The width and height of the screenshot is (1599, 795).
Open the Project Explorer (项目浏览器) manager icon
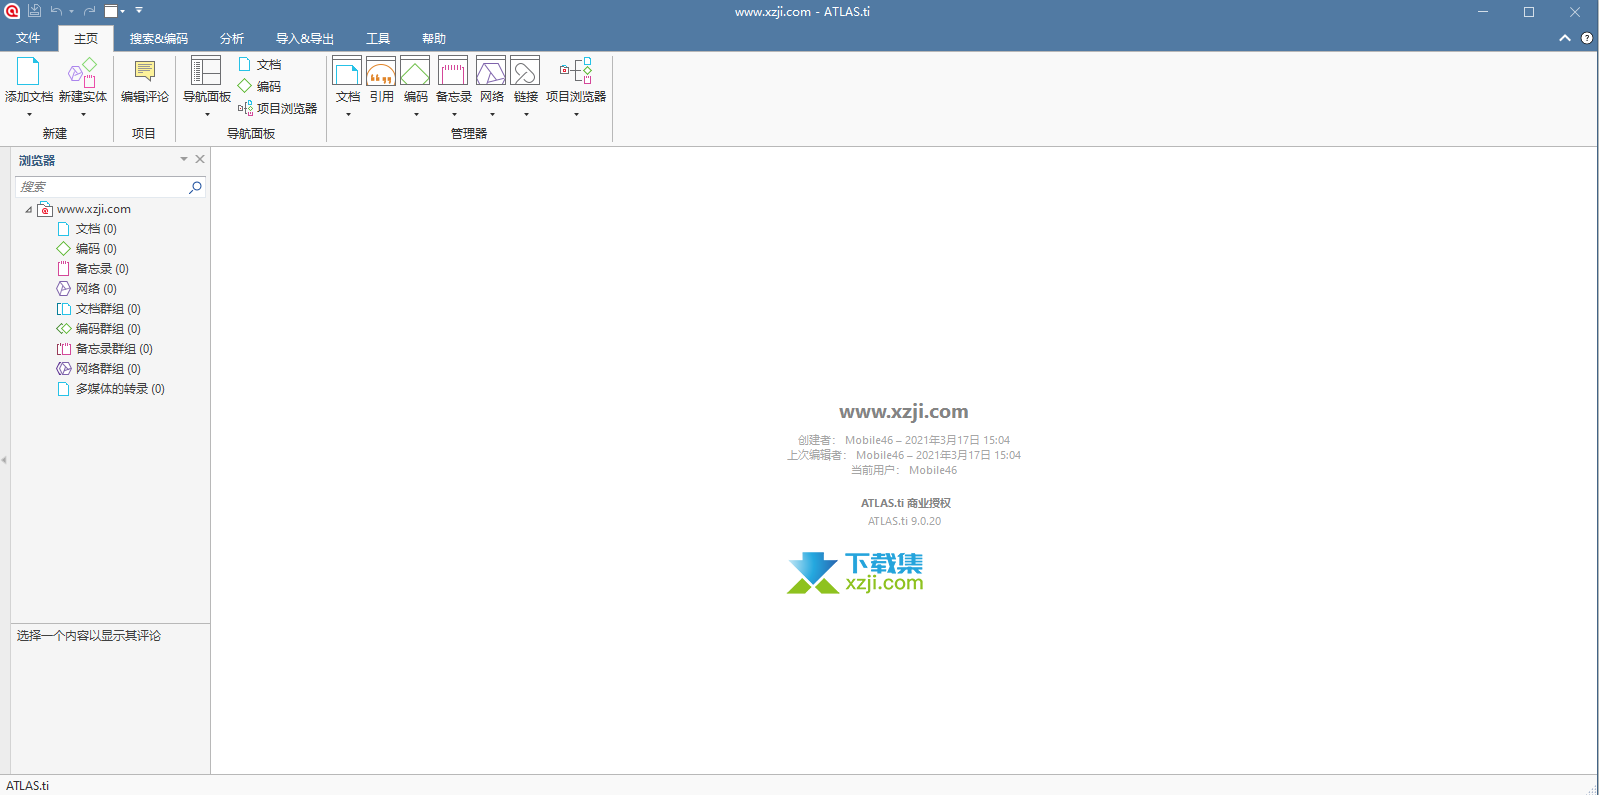[576, 71]
